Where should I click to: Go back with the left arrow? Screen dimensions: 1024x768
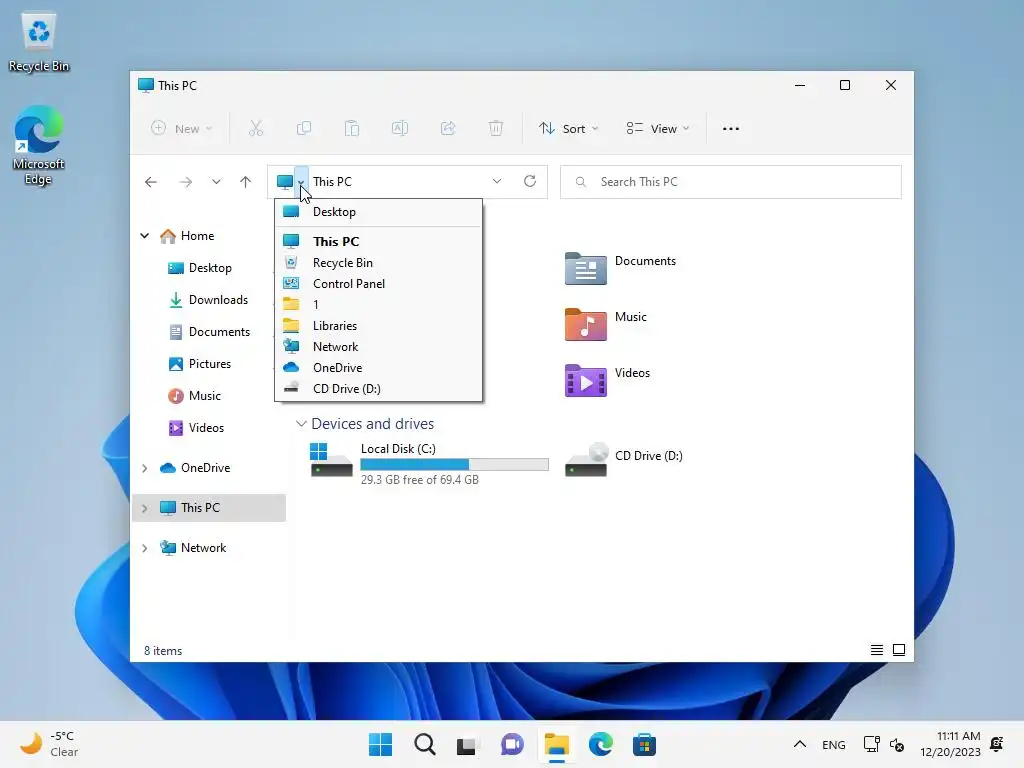(x=151, y=182)
